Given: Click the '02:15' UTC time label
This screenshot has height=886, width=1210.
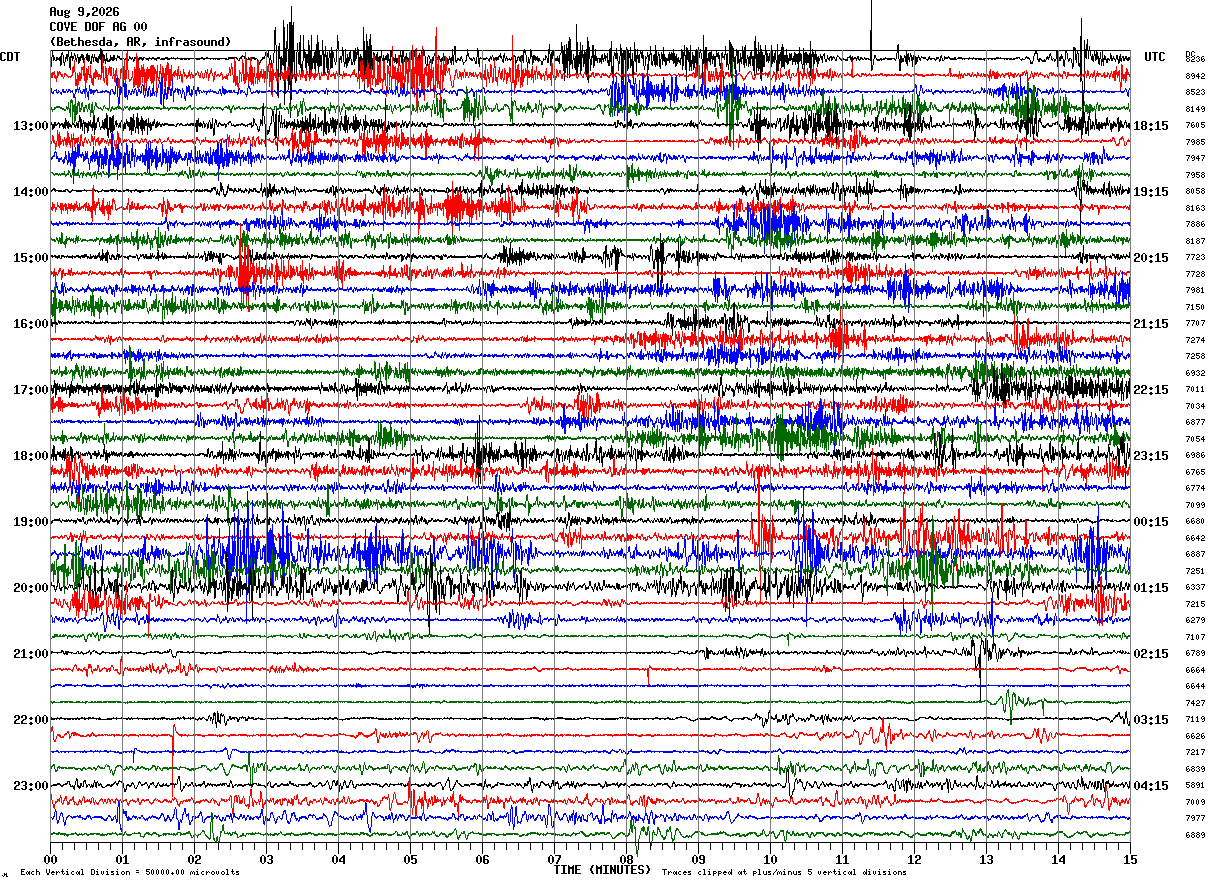Looking at the screenshot, I should [1151, 654].
